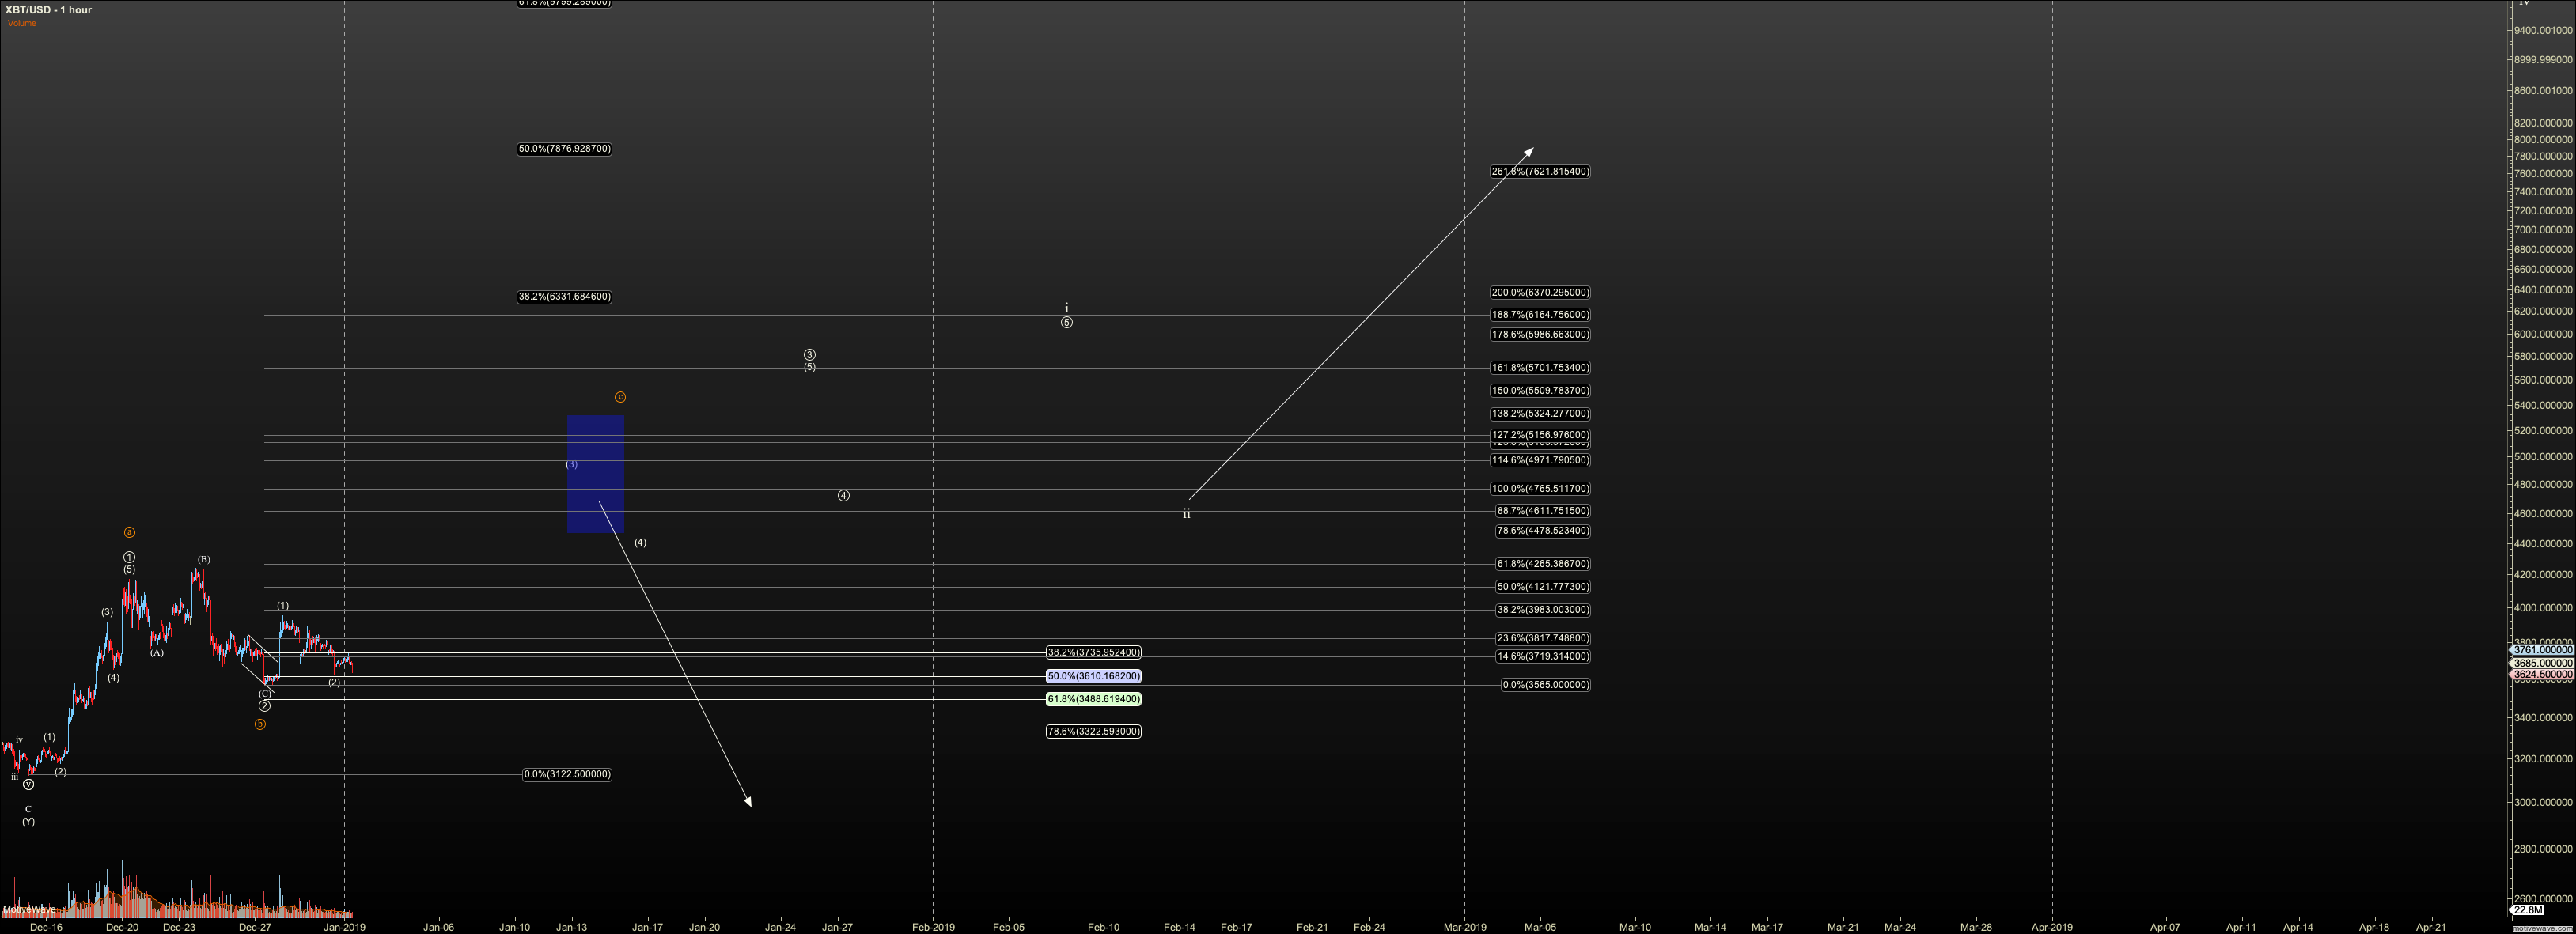Screen dimensions: 2576x934
Task: Select the 0.0%(3122.500000) Fibonacci label
Action: coord(567,775)
